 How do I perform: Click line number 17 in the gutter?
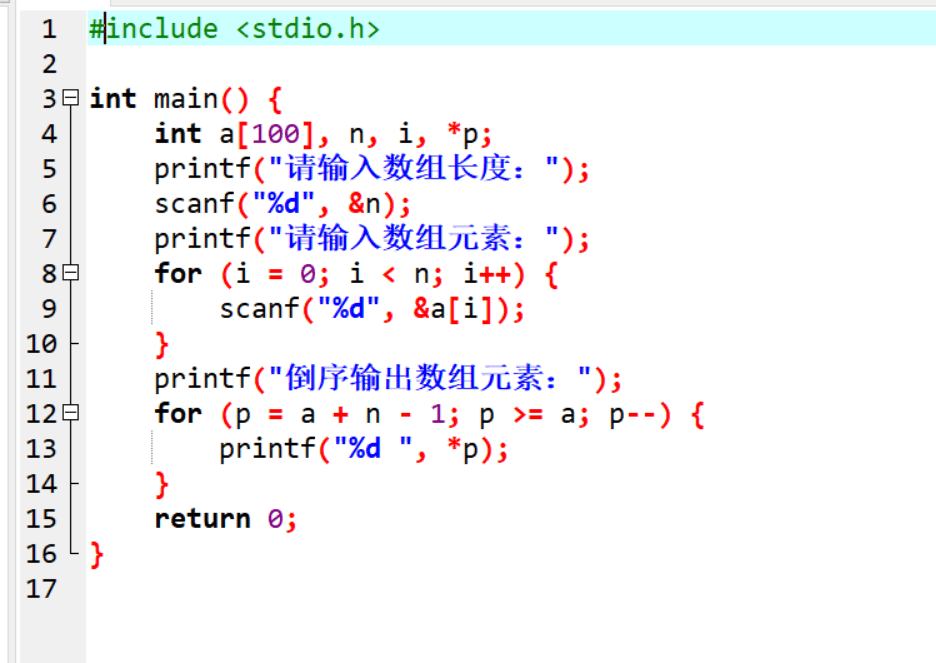42,588
